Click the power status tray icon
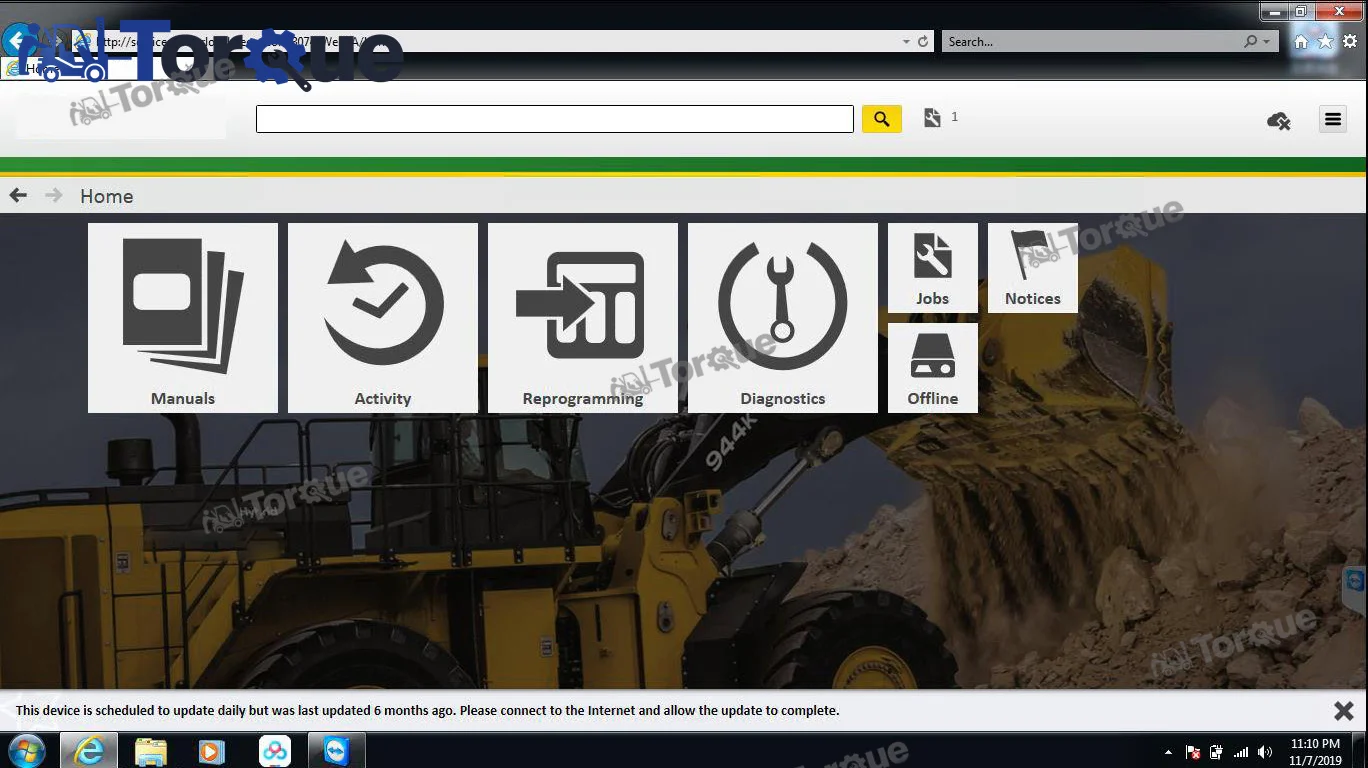Image resolution: width=1368 pixels, height=768 pixels. tap(1217, 752)
